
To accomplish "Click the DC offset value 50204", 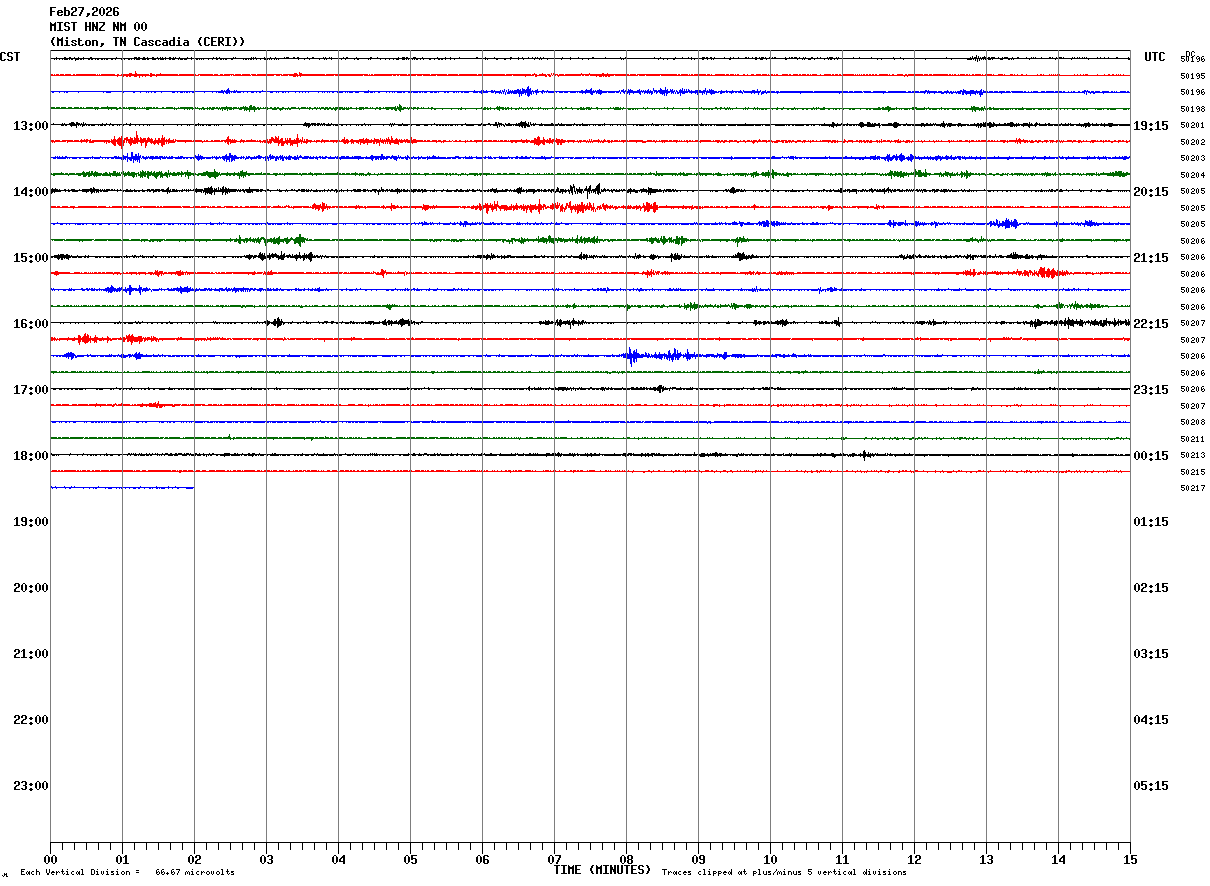I will (1192, 175).
